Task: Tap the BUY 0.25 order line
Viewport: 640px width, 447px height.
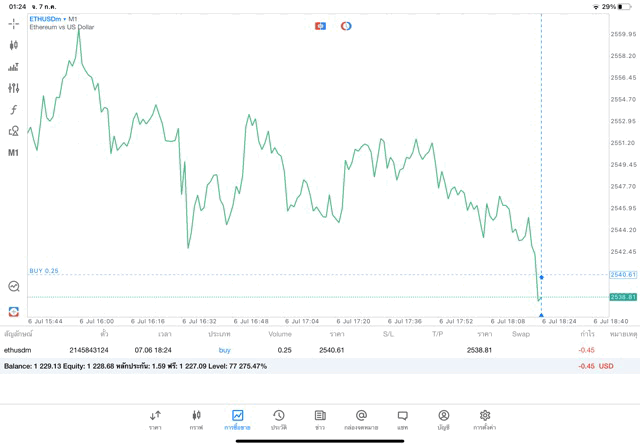Action: [45, 271]
